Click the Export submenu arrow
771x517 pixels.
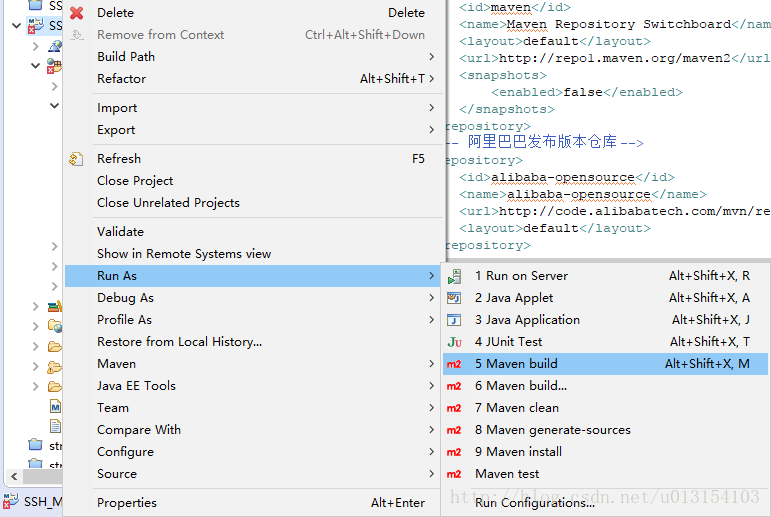coord(431,130)
